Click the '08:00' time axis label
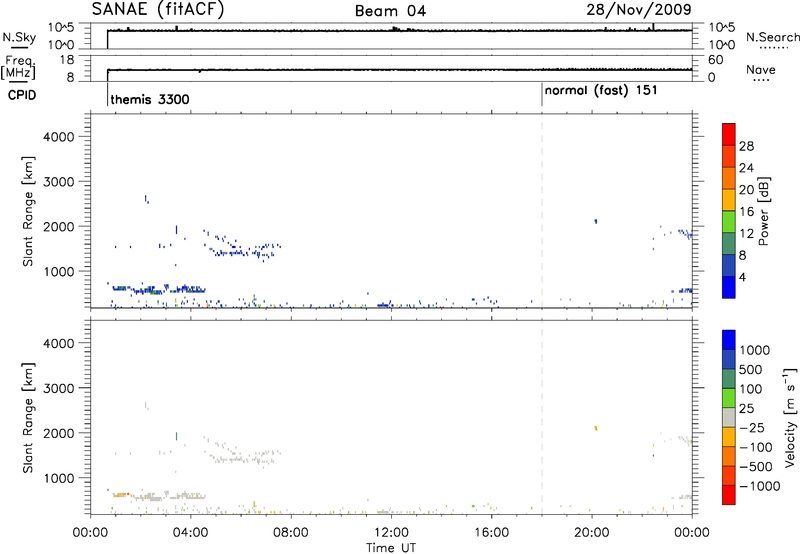 click(291, 533)
